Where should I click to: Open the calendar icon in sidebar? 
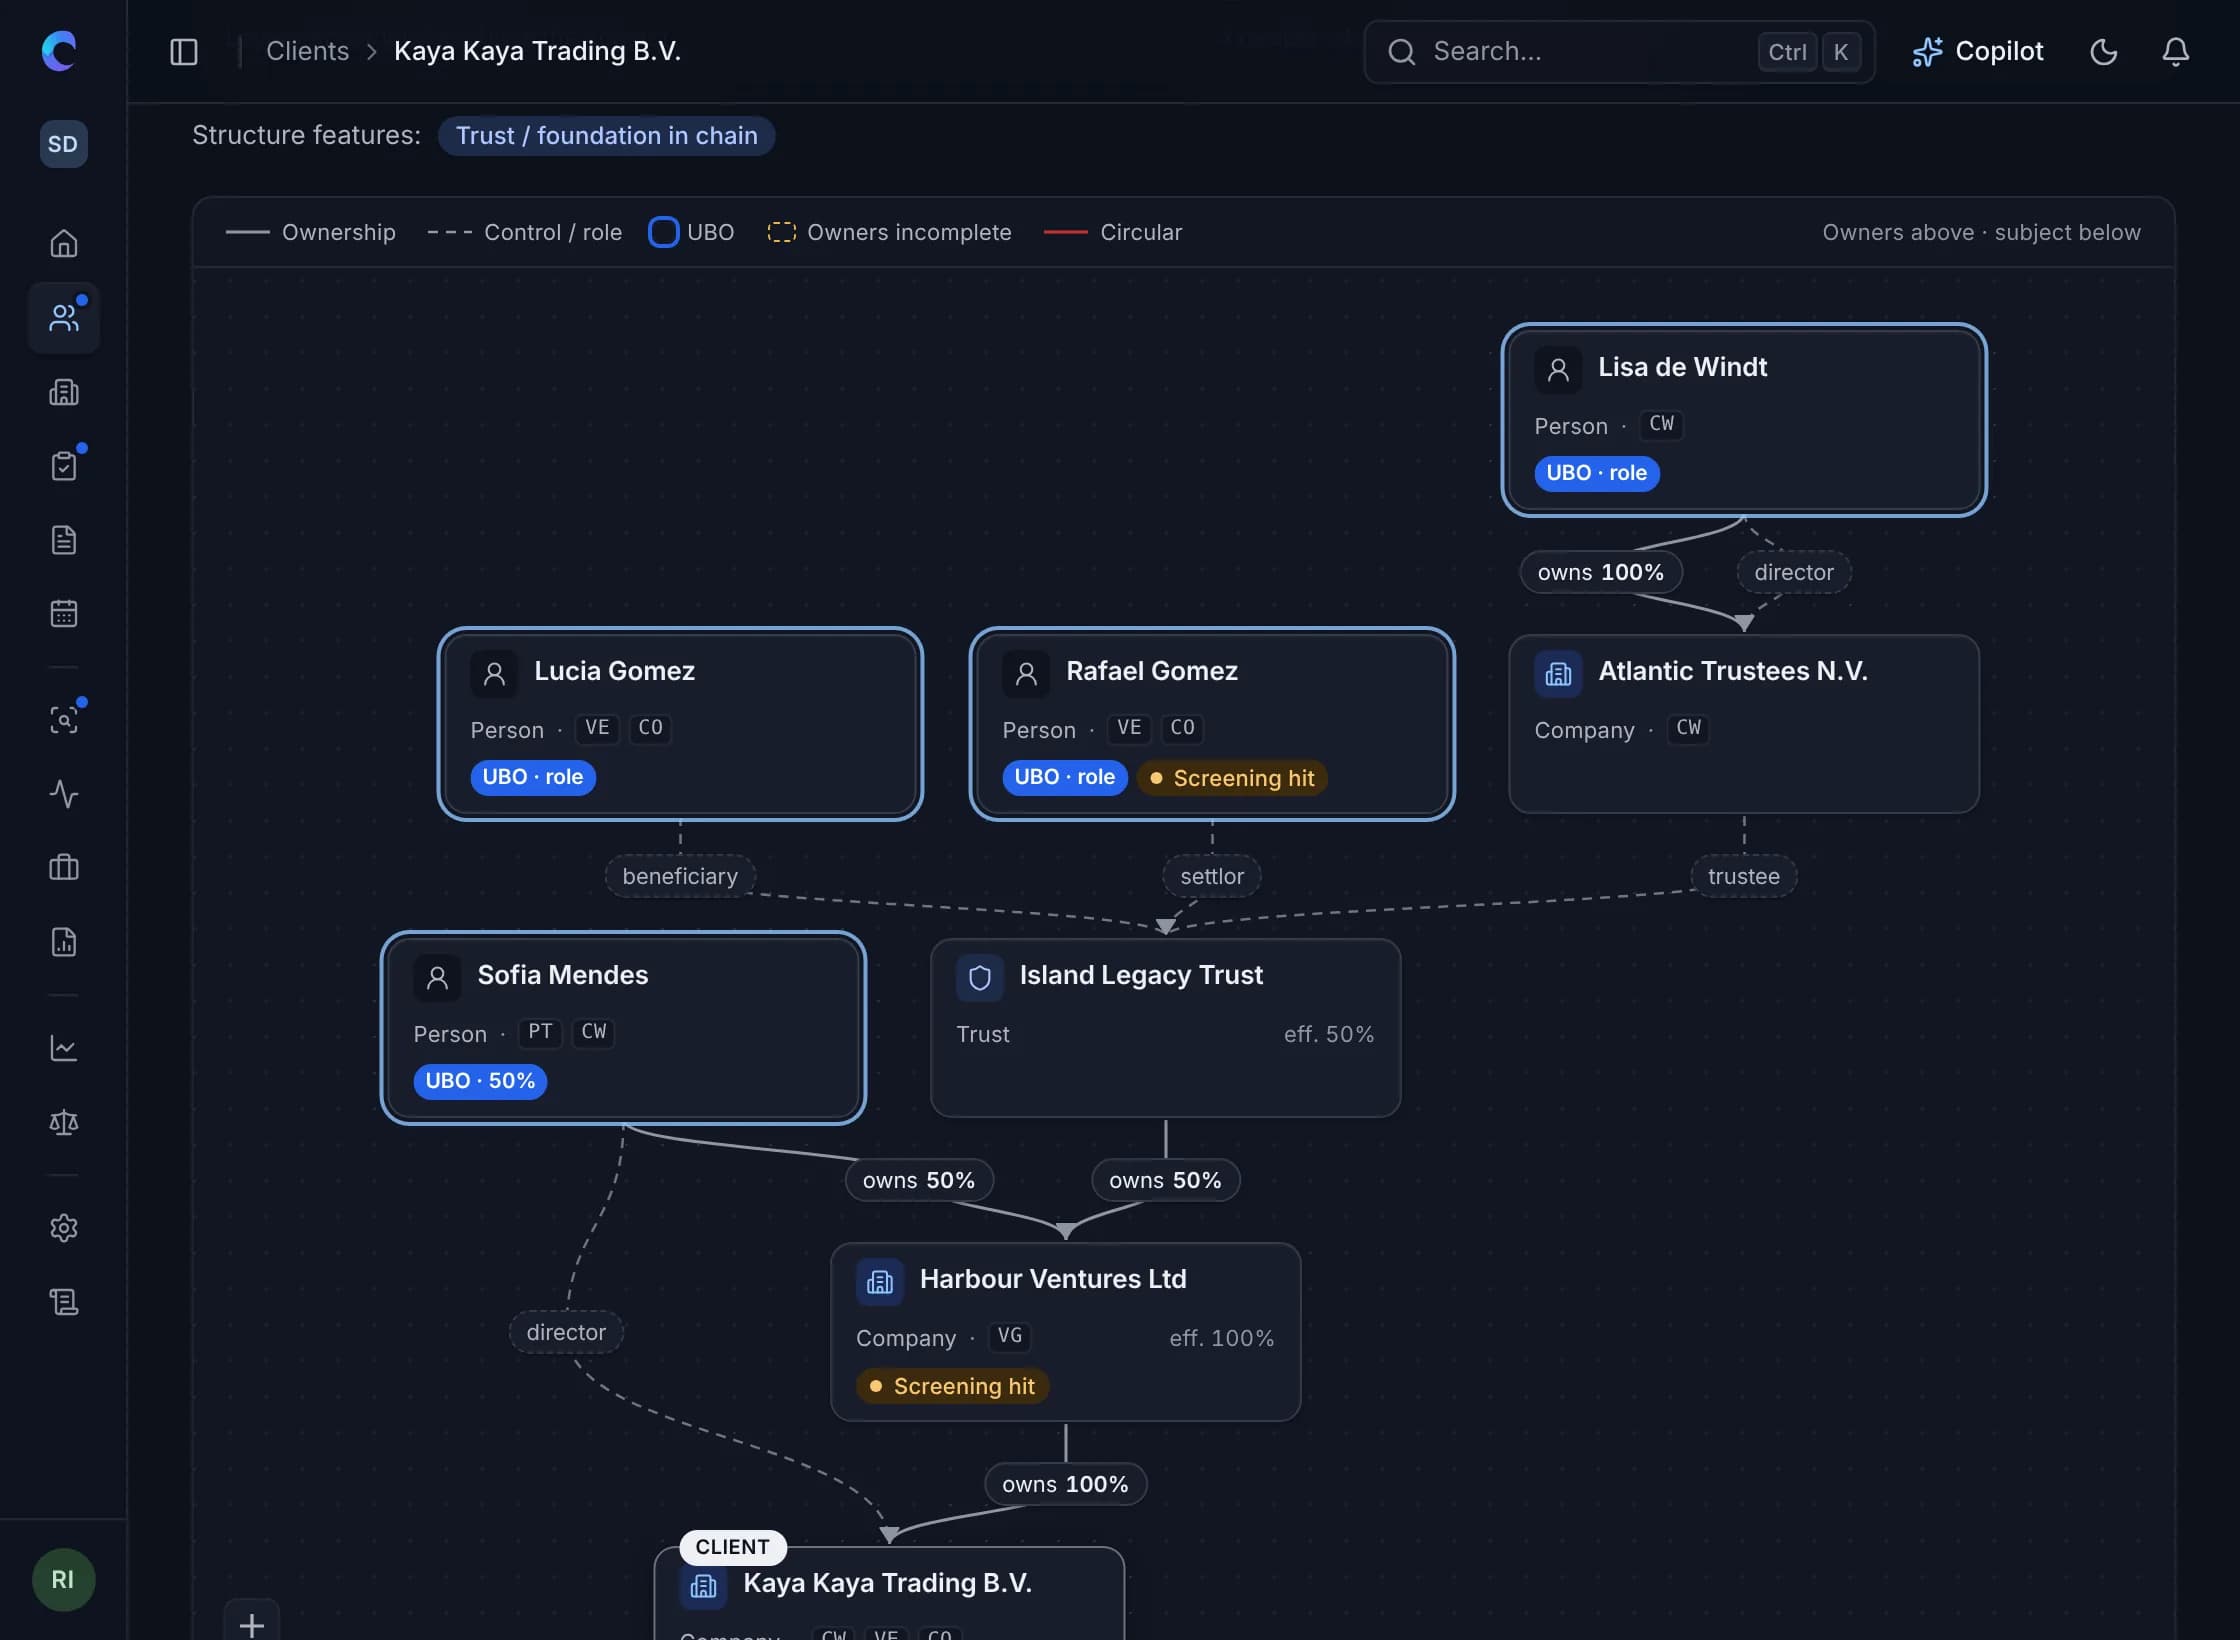click(64, 613)
